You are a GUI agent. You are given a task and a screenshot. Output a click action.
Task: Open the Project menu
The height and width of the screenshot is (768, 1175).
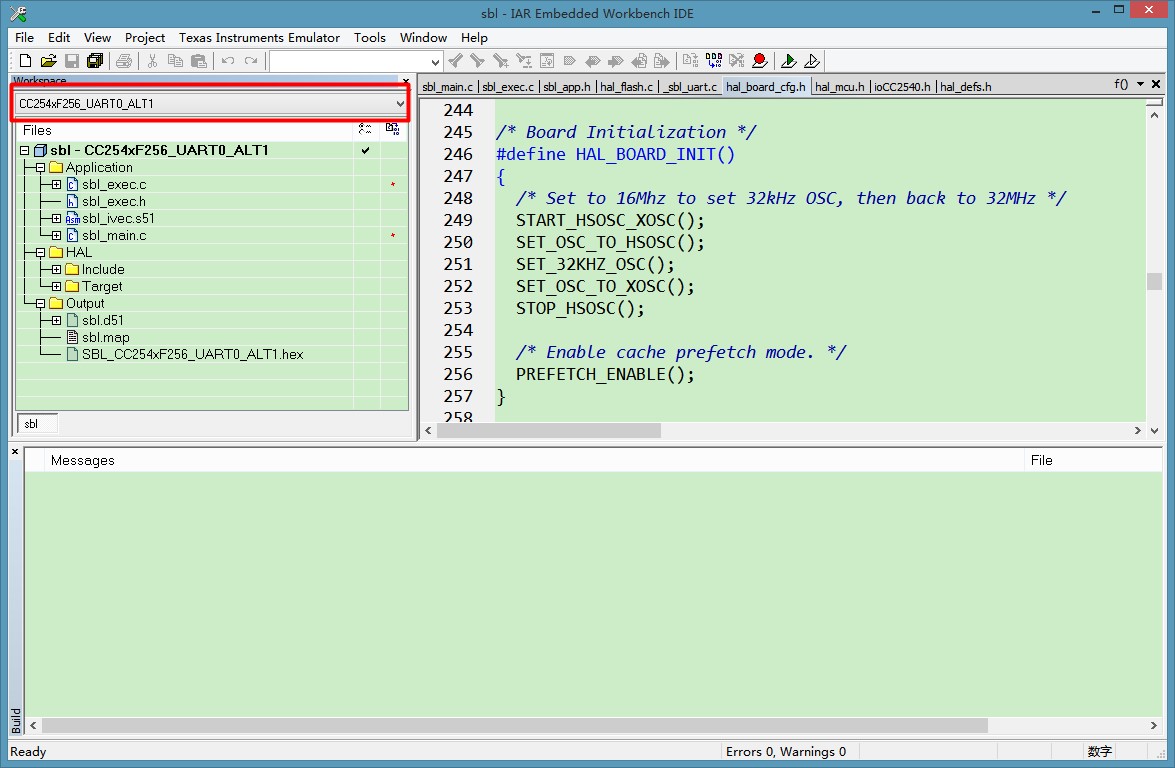(x=145, y=37)
